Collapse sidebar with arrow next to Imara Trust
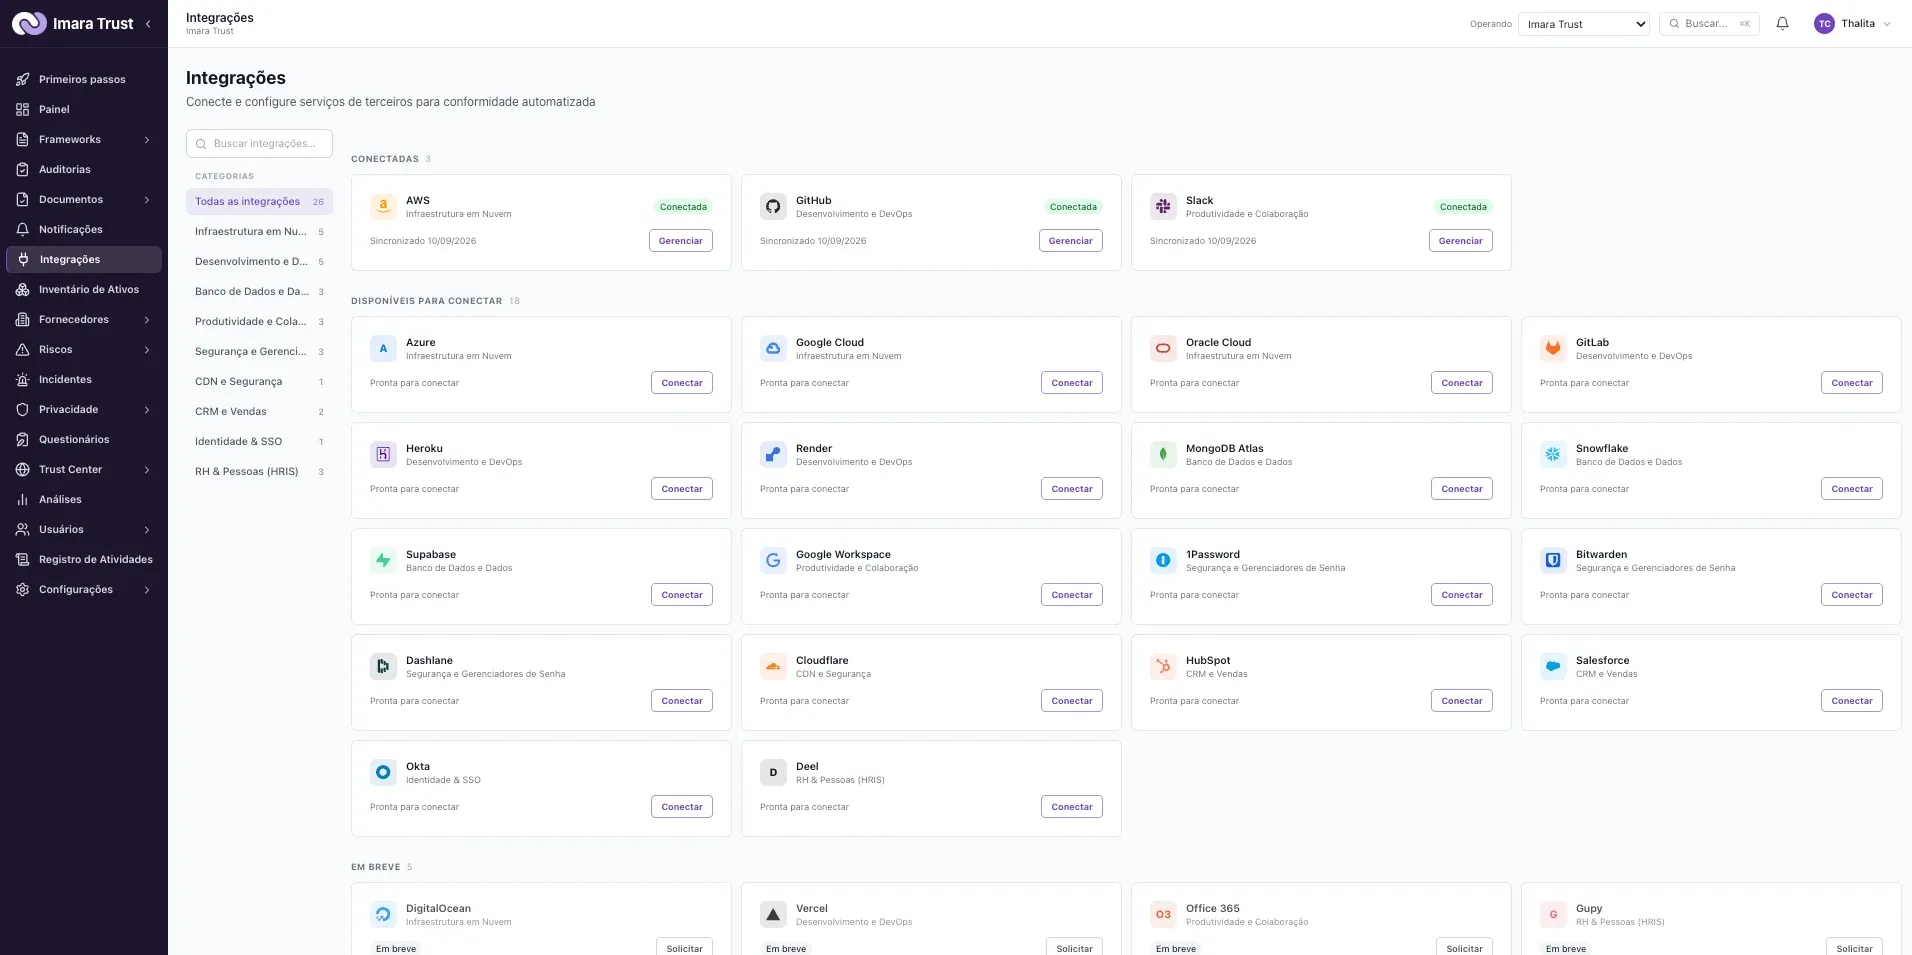This screenshot has width=1912, height=955. click(x=148, y=24)
